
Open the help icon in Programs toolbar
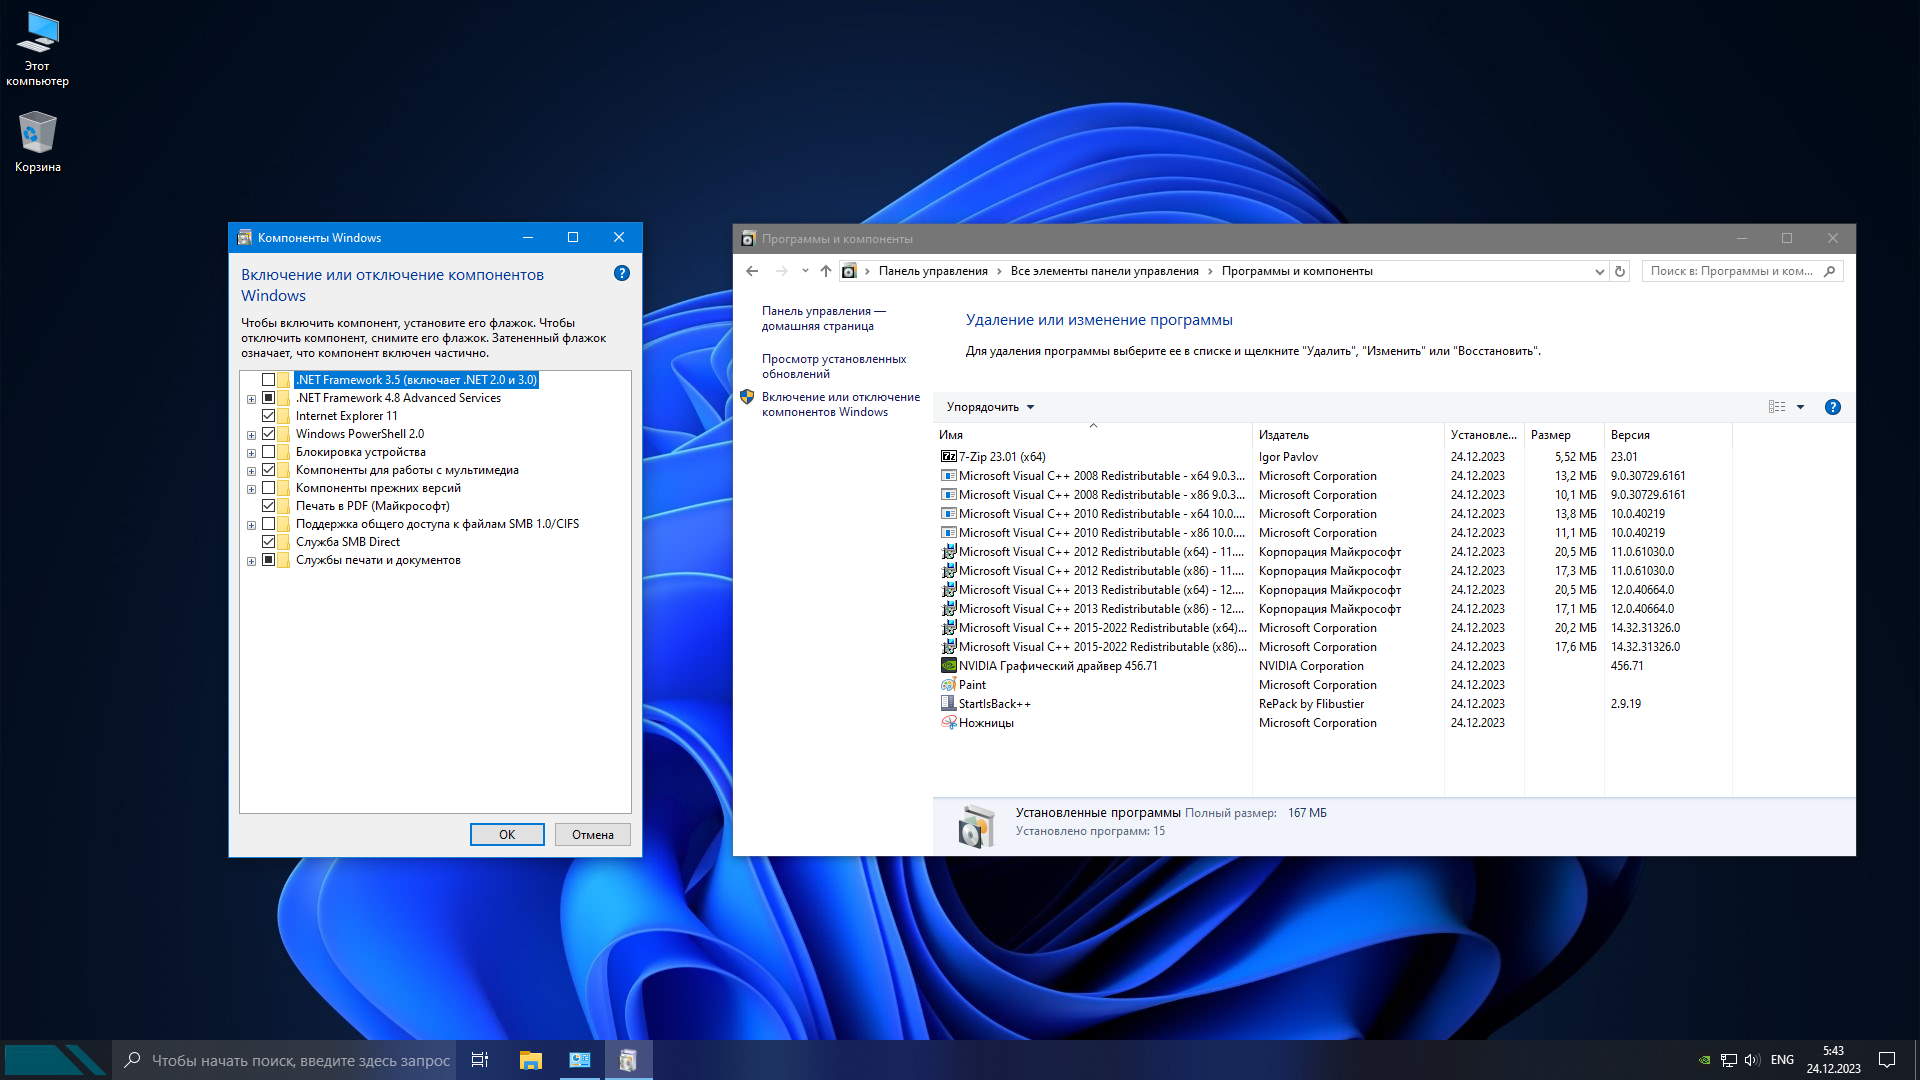point(1832,407)
